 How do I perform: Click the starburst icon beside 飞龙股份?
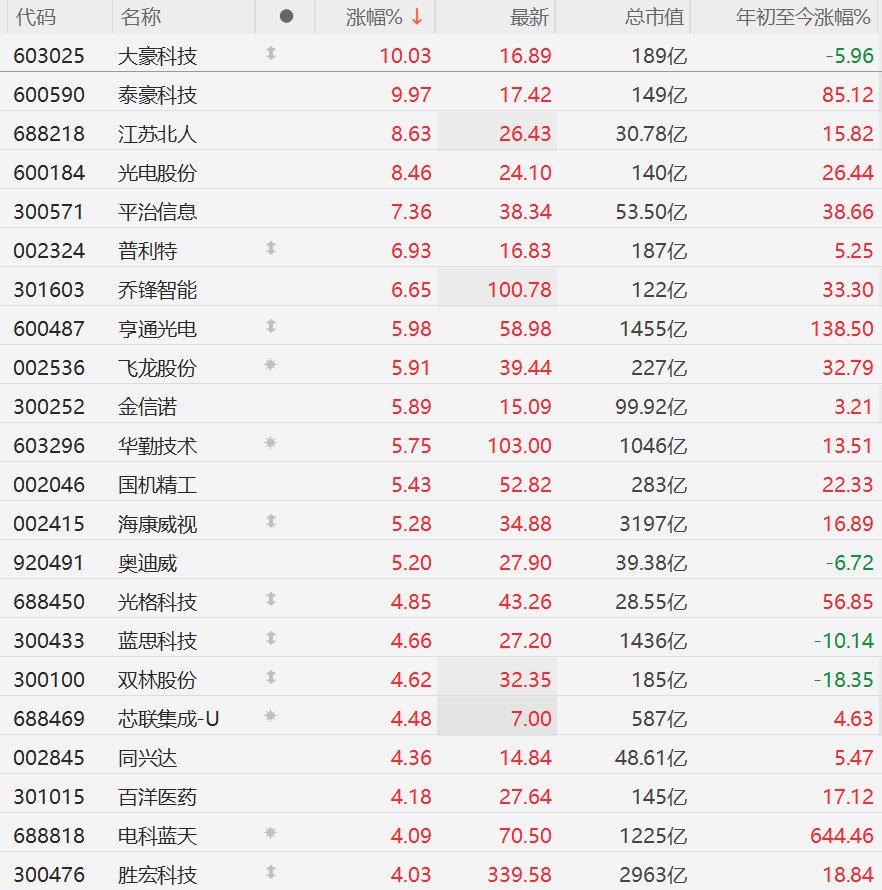[x=270, y=366]
